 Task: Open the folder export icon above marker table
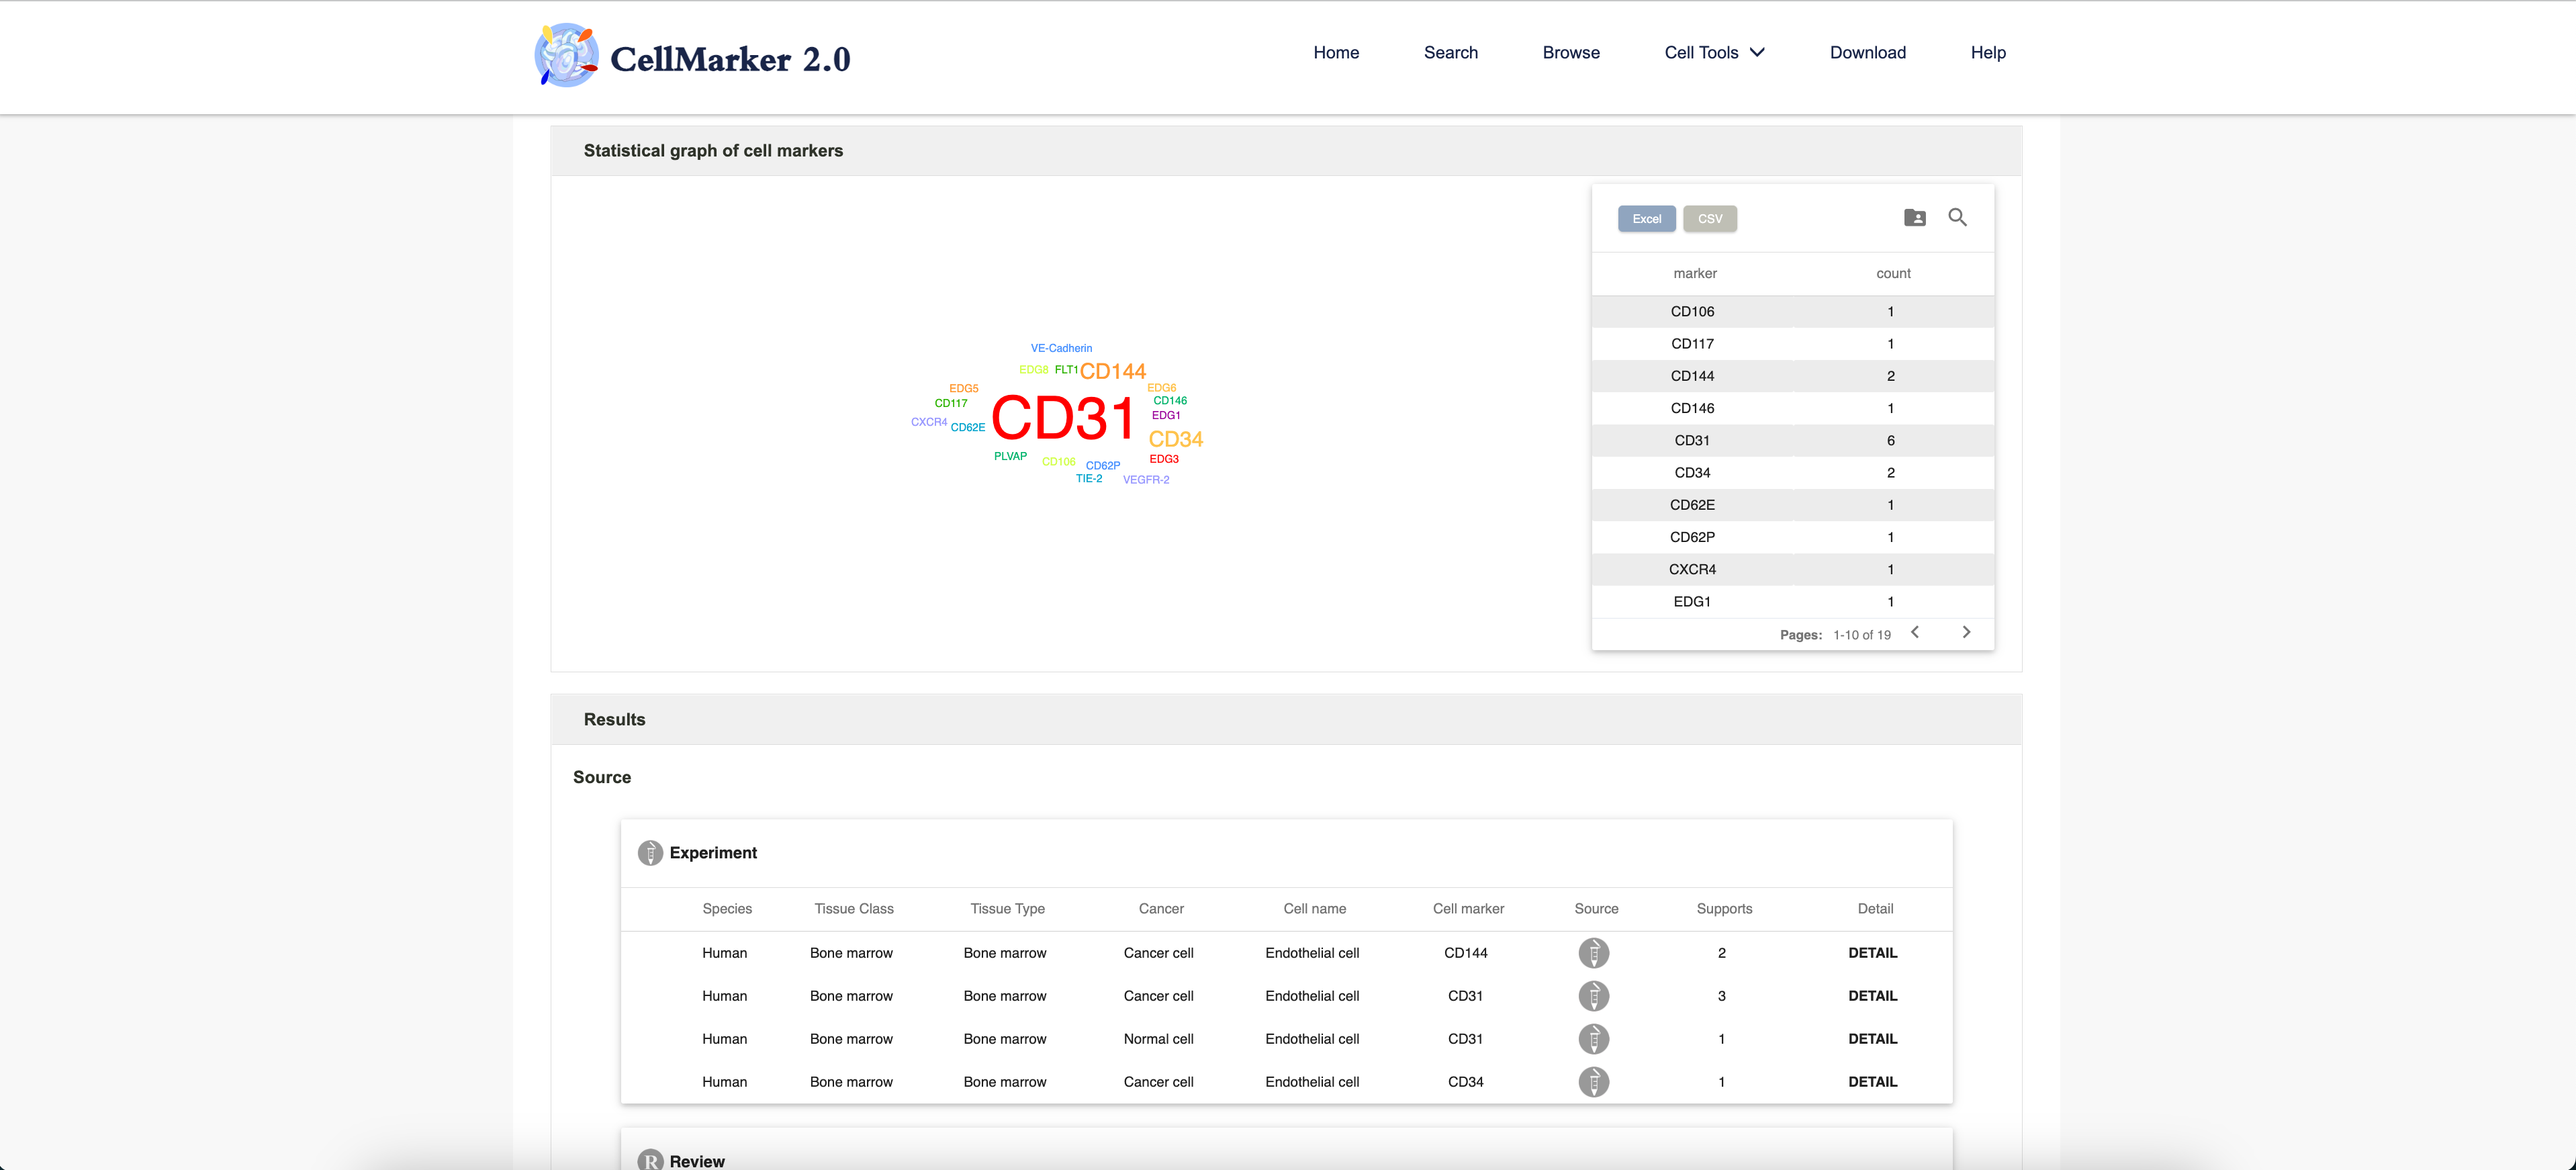click(x=1915, y=217)
